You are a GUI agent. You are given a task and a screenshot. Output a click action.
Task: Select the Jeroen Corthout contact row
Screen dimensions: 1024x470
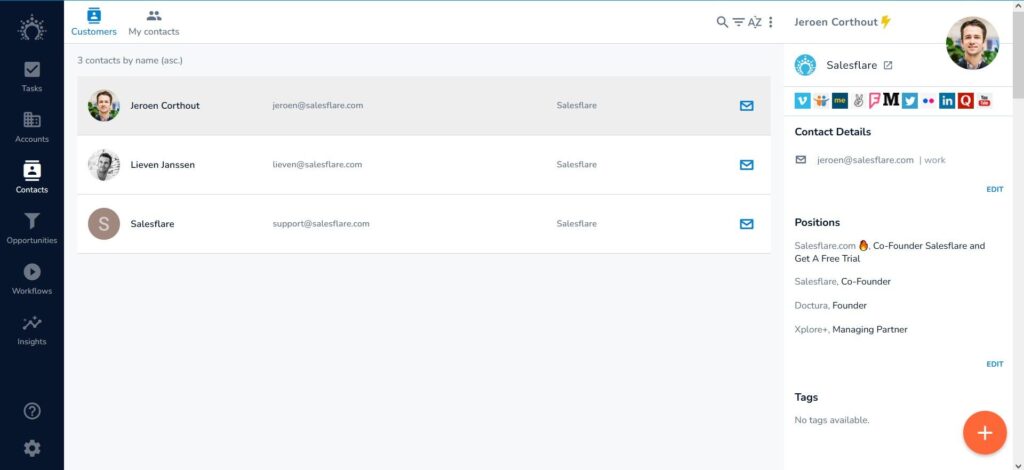(x=424, y=106)
